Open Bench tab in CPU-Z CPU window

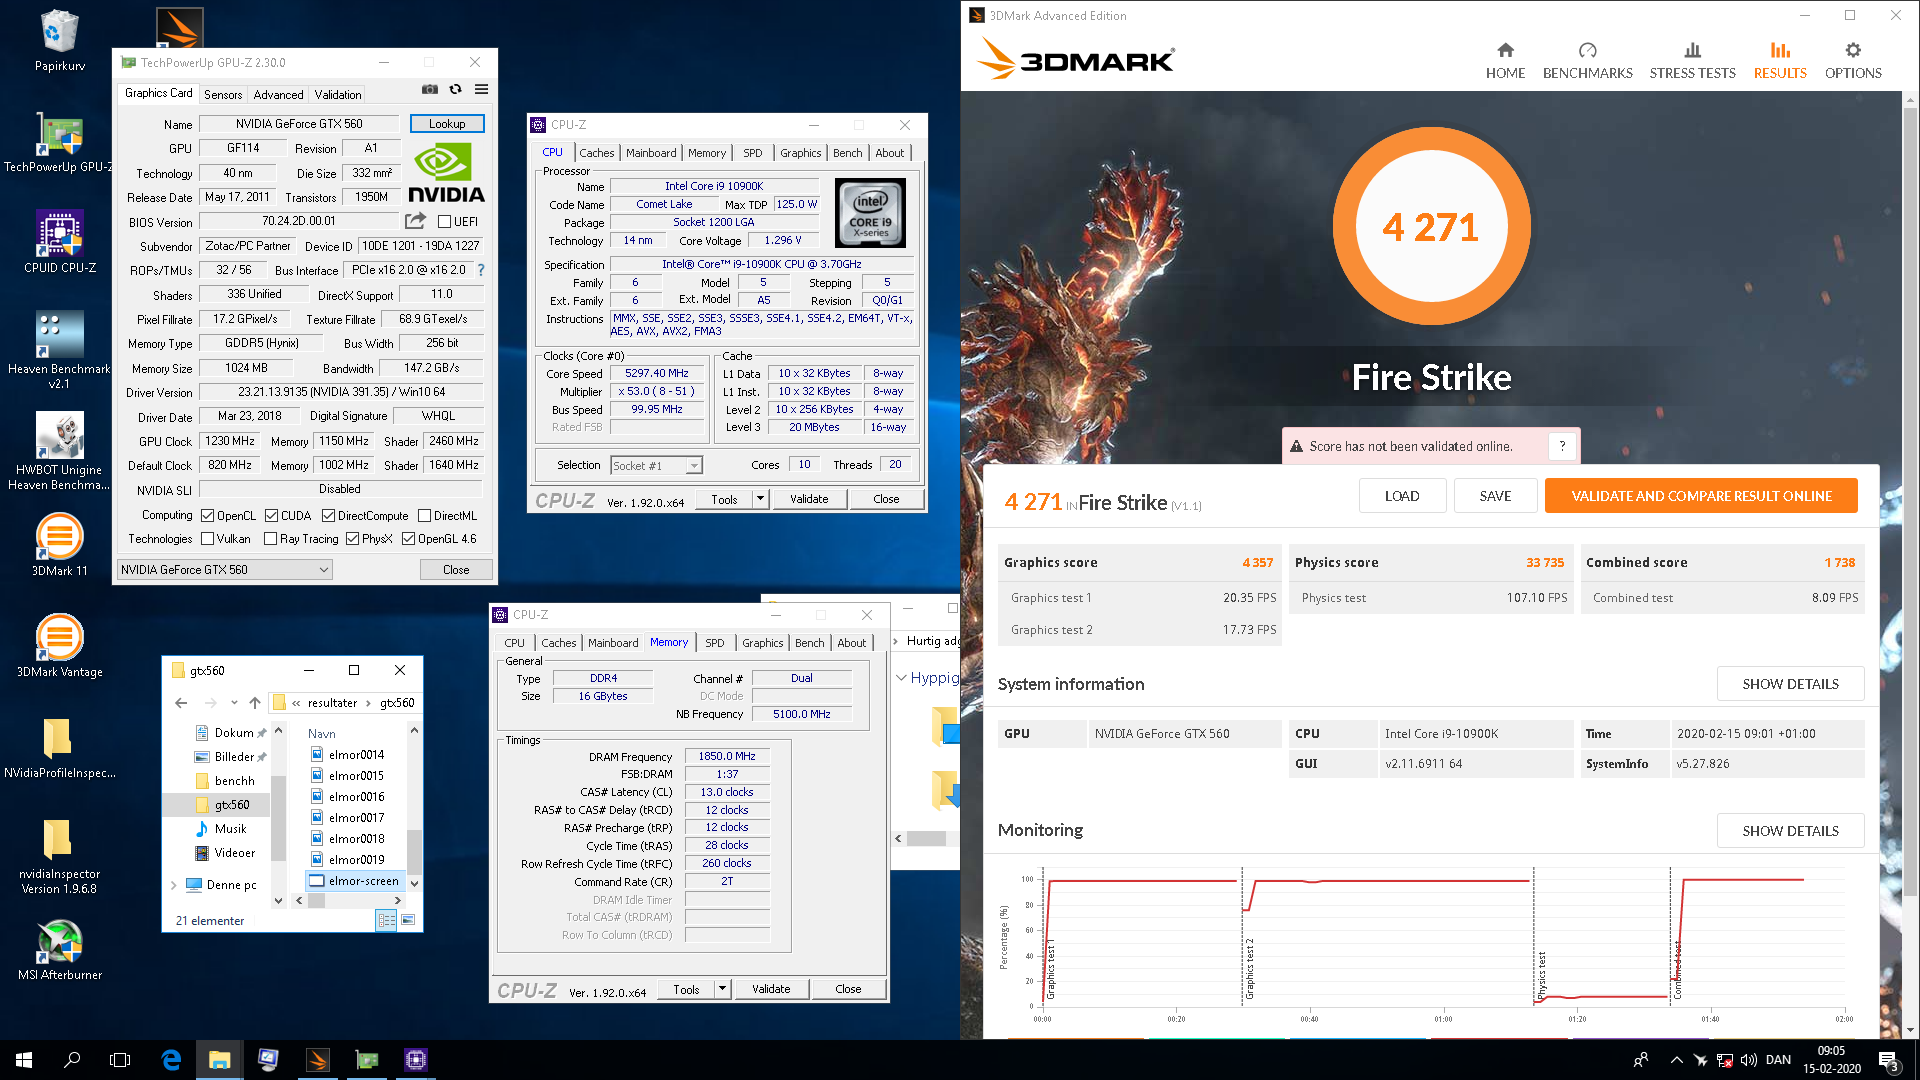[847, 153]
